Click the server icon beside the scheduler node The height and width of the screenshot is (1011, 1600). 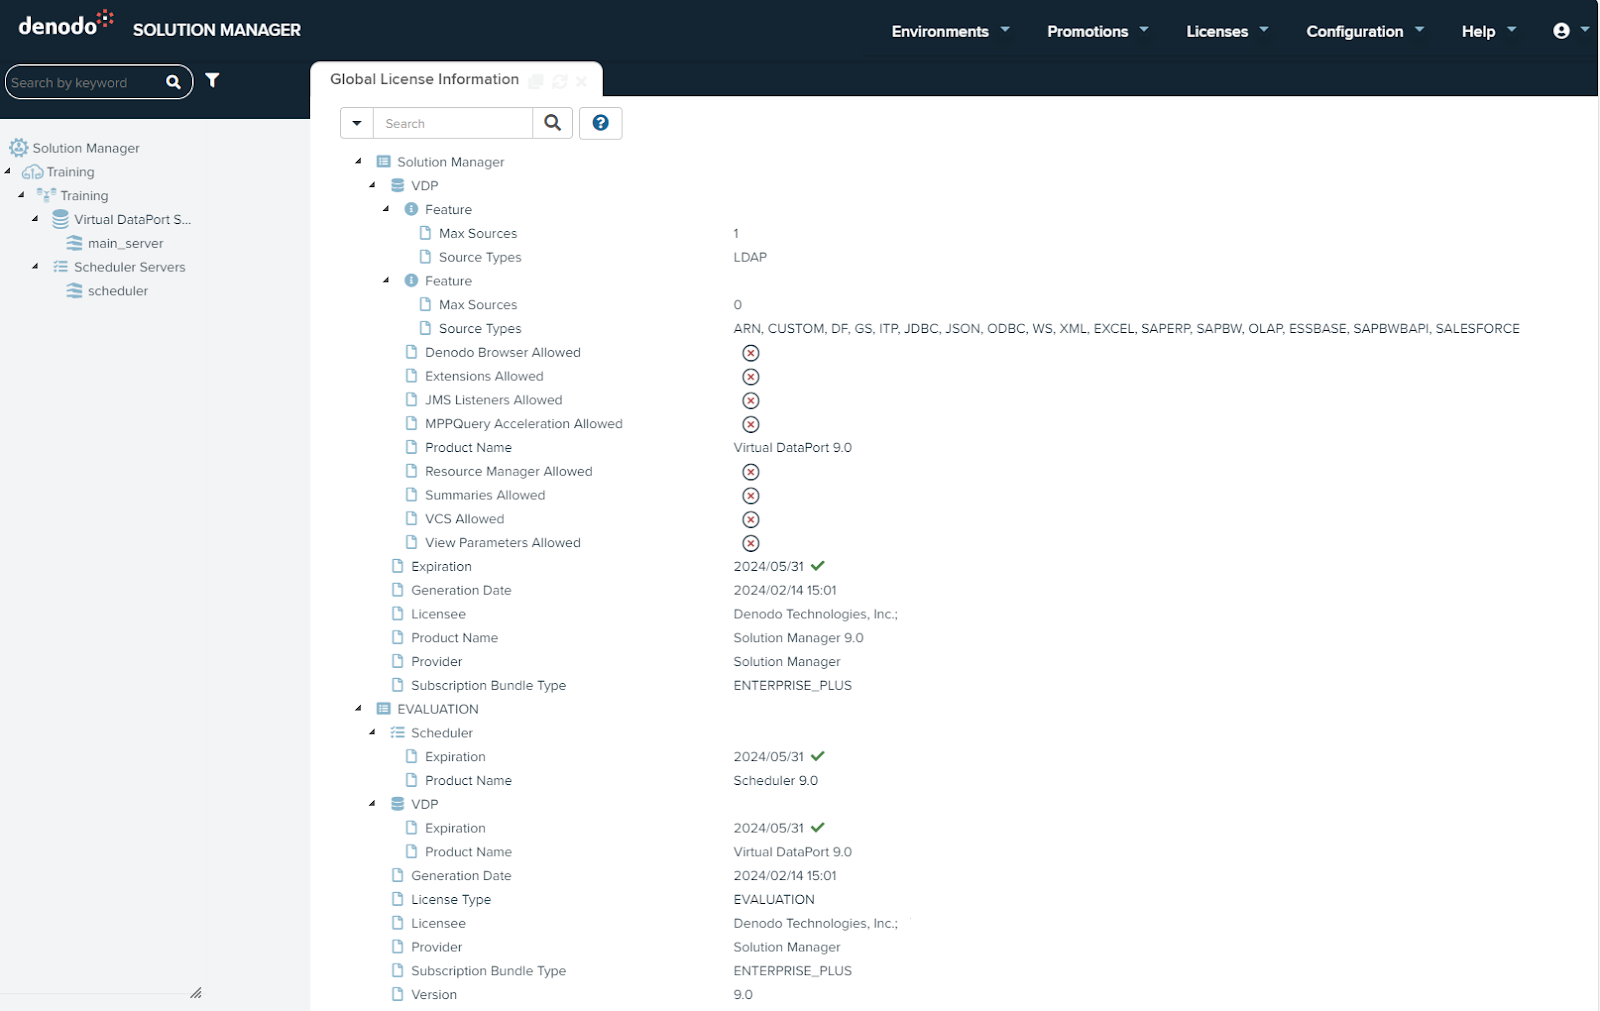74,291
